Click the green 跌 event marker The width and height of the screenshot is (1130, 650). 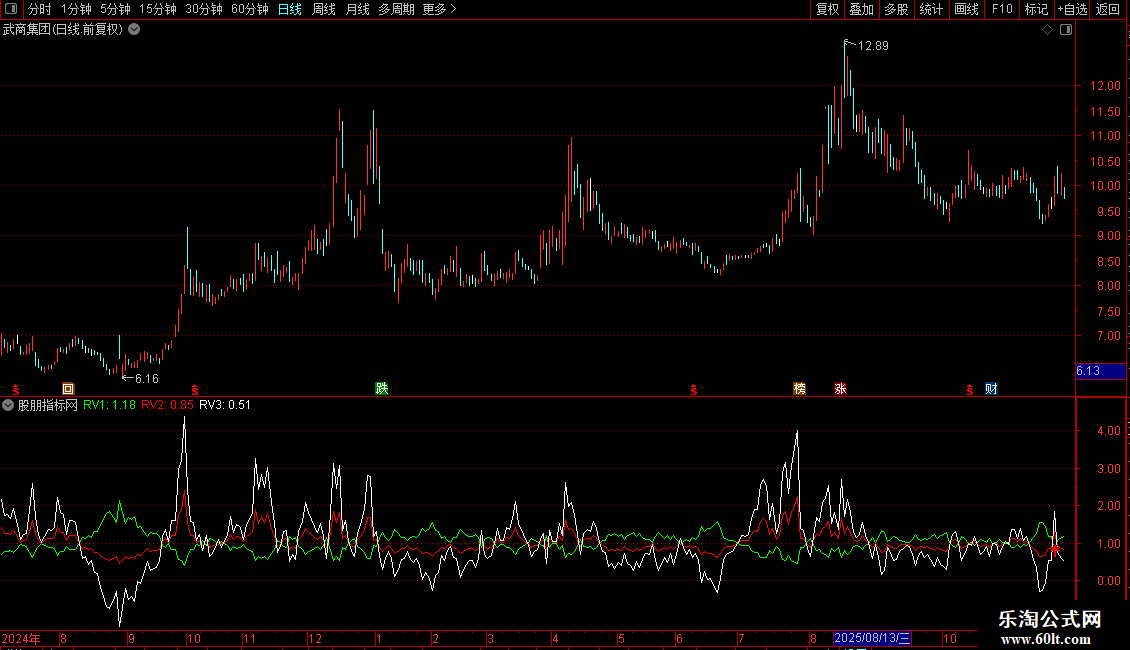[x=382, y=389]
